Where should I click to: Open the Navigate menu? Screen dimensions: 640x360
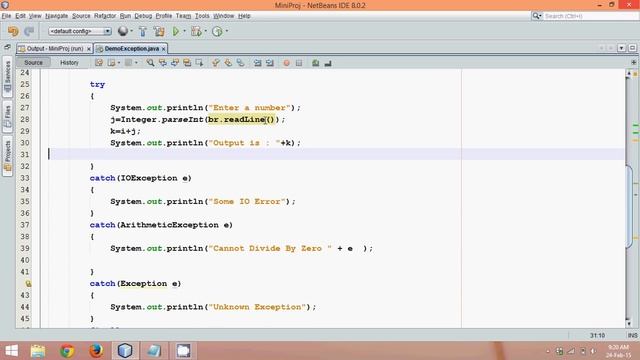point(56,16)
